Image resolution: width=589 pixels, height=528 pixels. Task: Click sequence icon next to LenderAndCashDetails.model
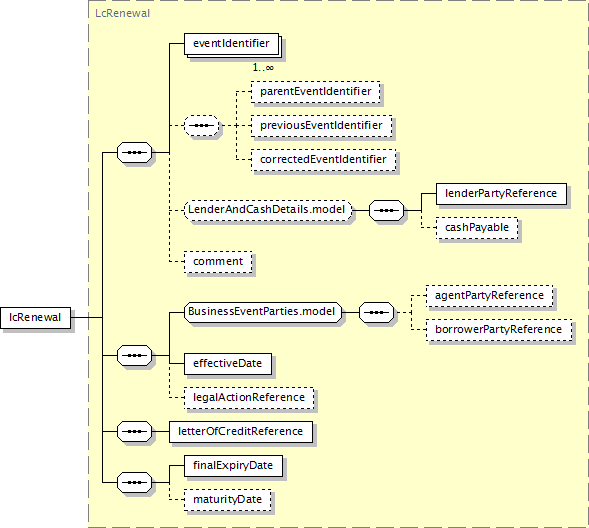[387, 210]
